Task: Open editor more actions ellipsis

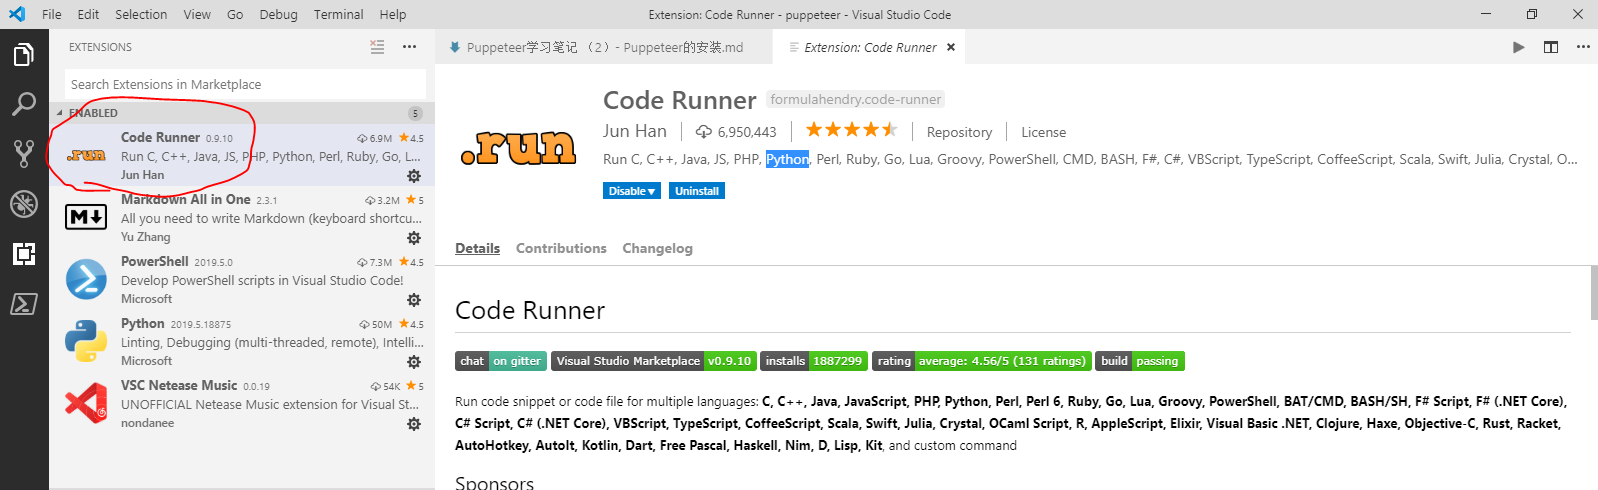Action: coord(1583,47)
